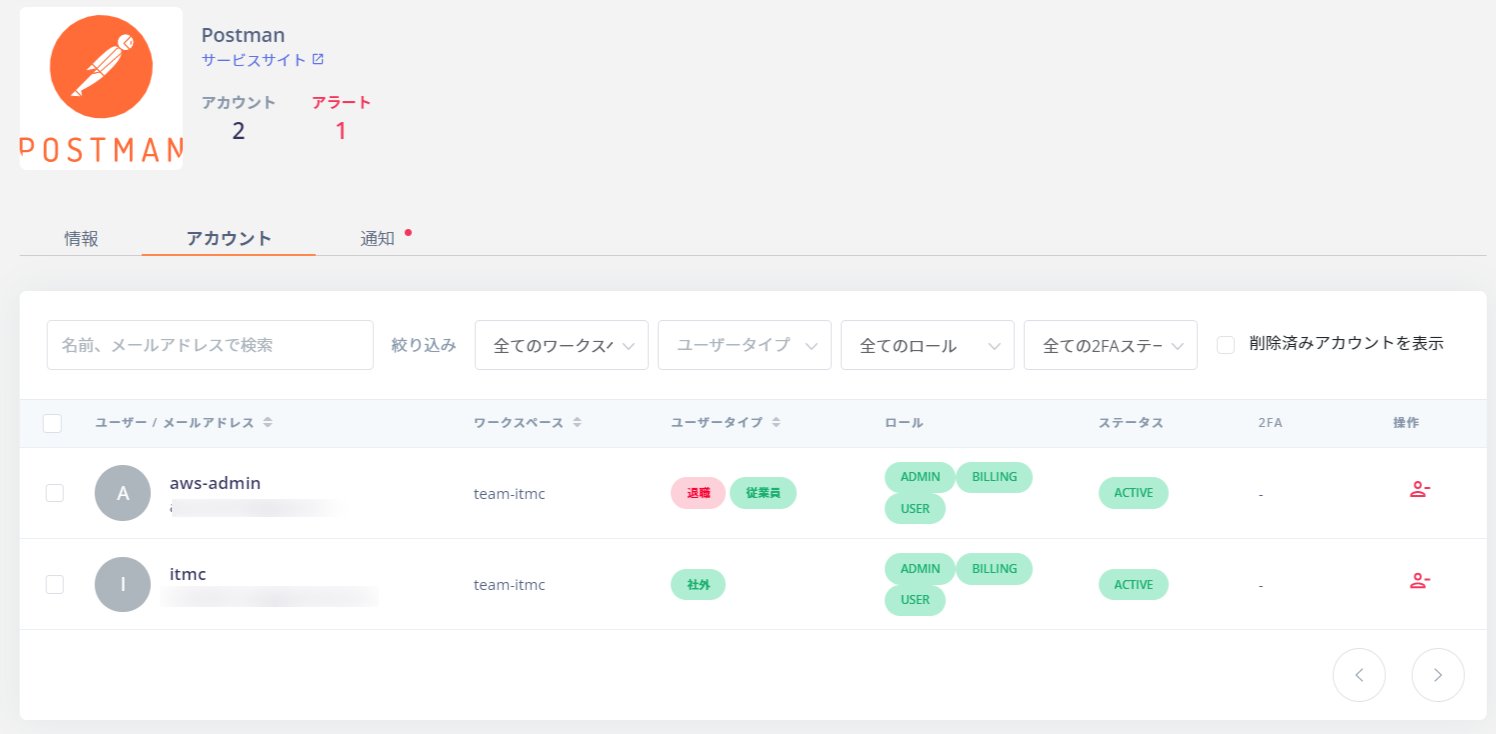Focus the name or email search field
Viewport: 1496px width, 734px height.
coord(210,345)
